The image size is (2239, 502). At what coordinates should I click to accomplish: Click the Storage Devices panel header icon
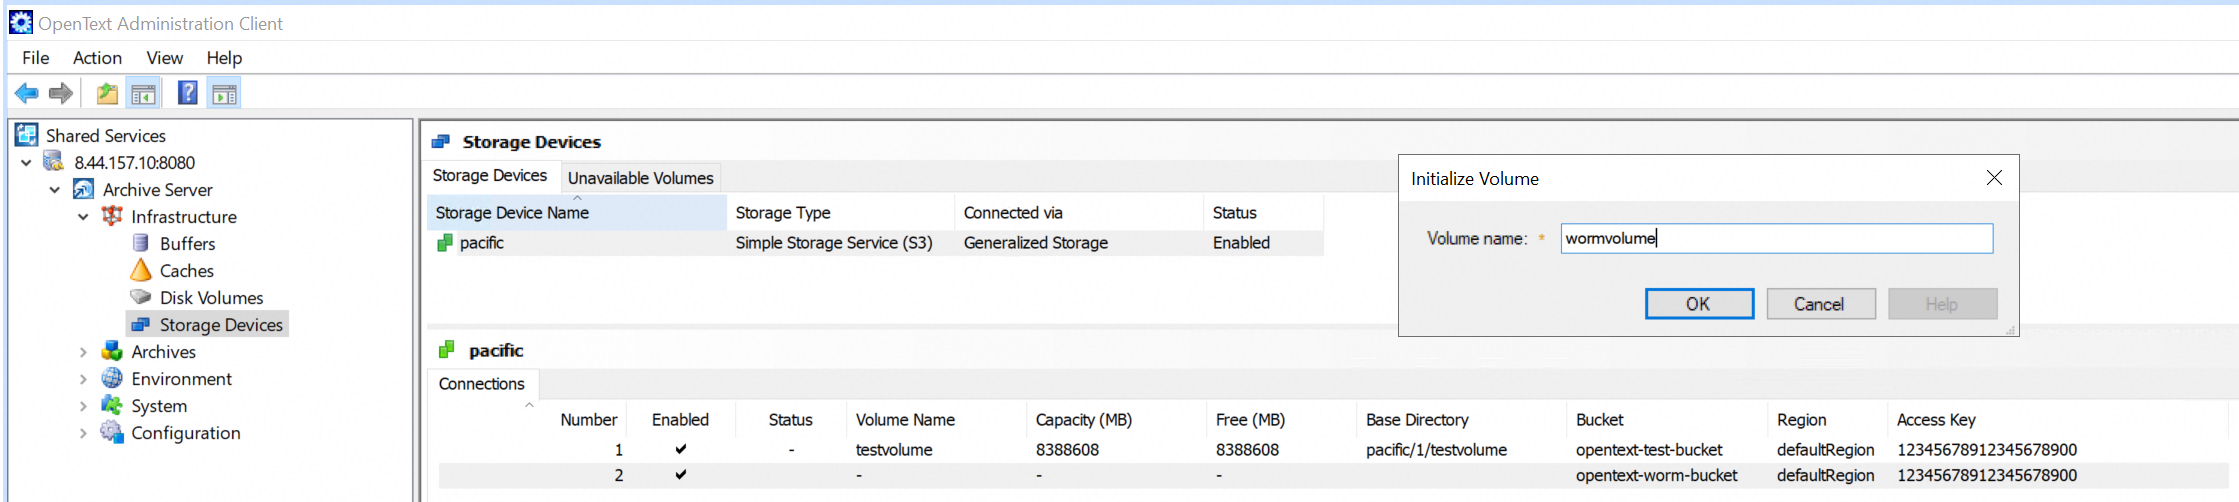coord(441,142)
